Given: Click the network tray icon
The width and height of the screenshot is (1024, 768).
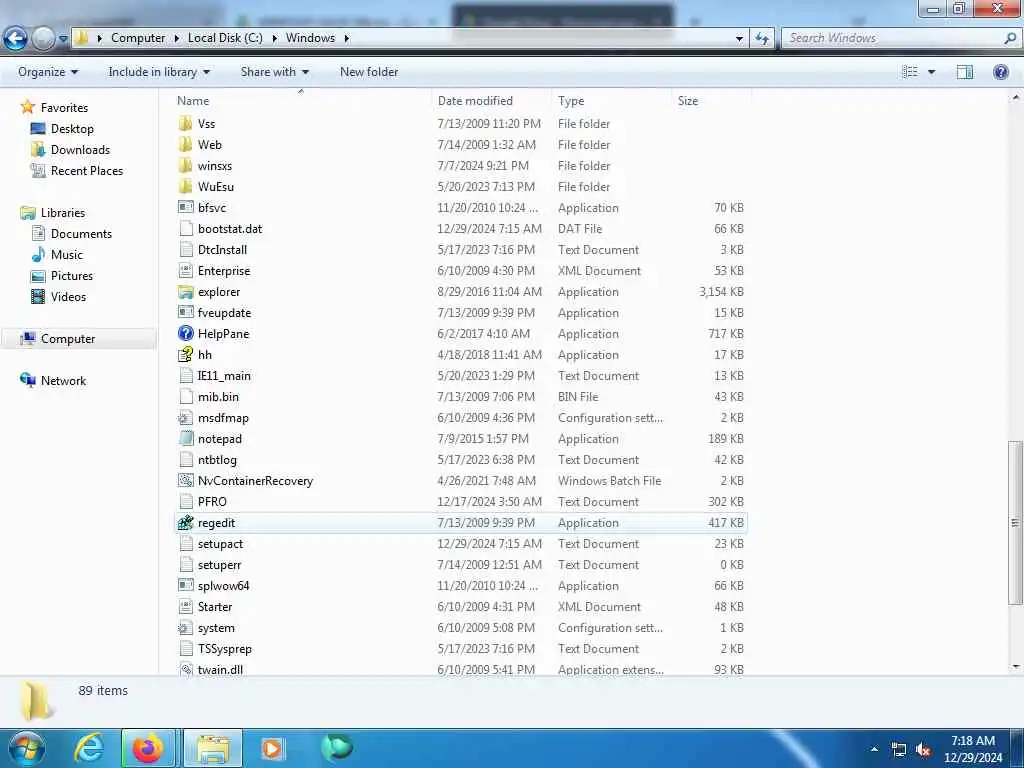Looking at the screenshot, I should point(899,750).
